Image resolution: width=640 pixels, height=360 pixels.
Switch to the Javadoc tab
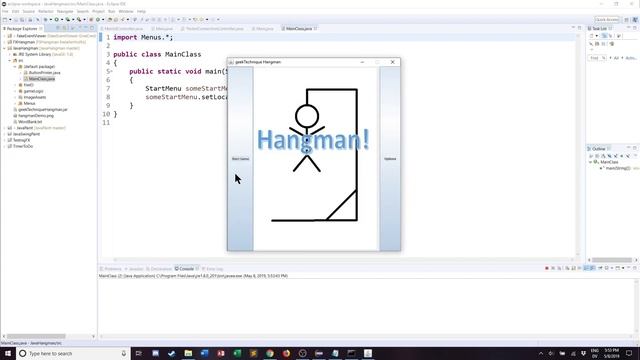(134, 269)
